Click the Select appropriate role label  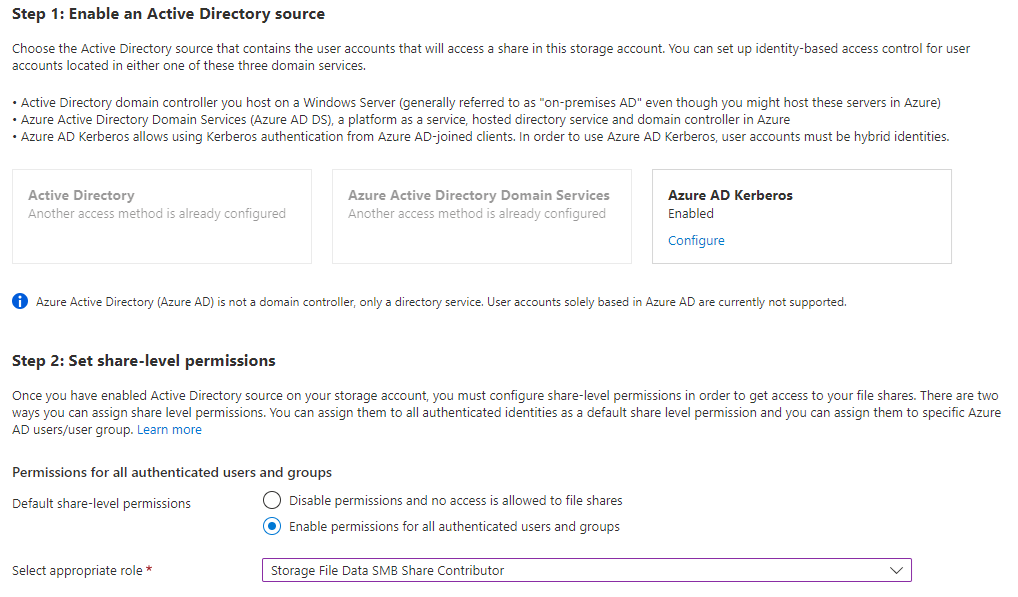[77, 570]
